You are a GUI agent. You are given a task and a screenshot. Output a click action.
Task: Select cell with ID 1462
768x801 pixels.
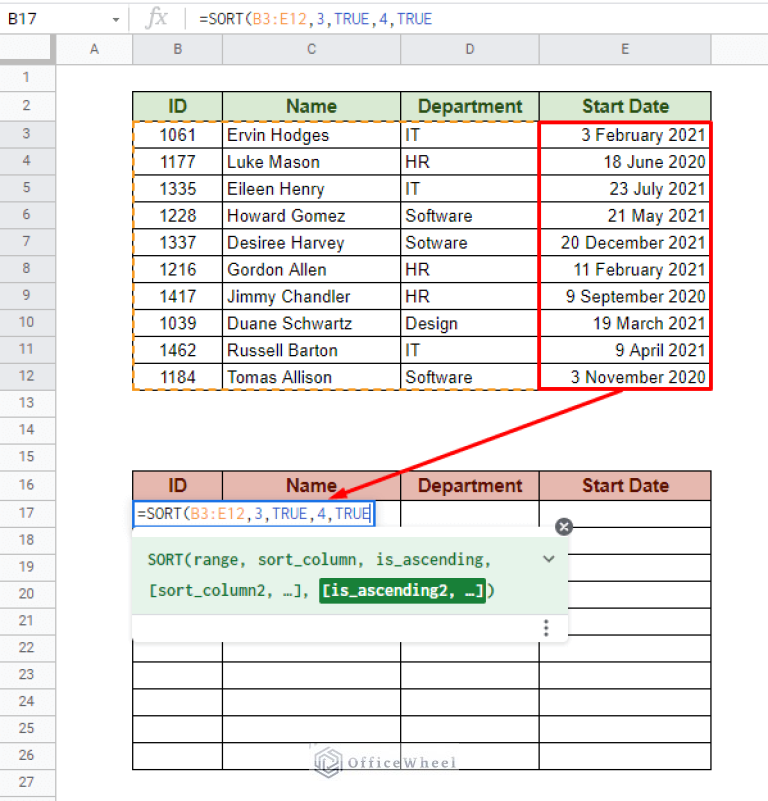(x=177, y=350)
